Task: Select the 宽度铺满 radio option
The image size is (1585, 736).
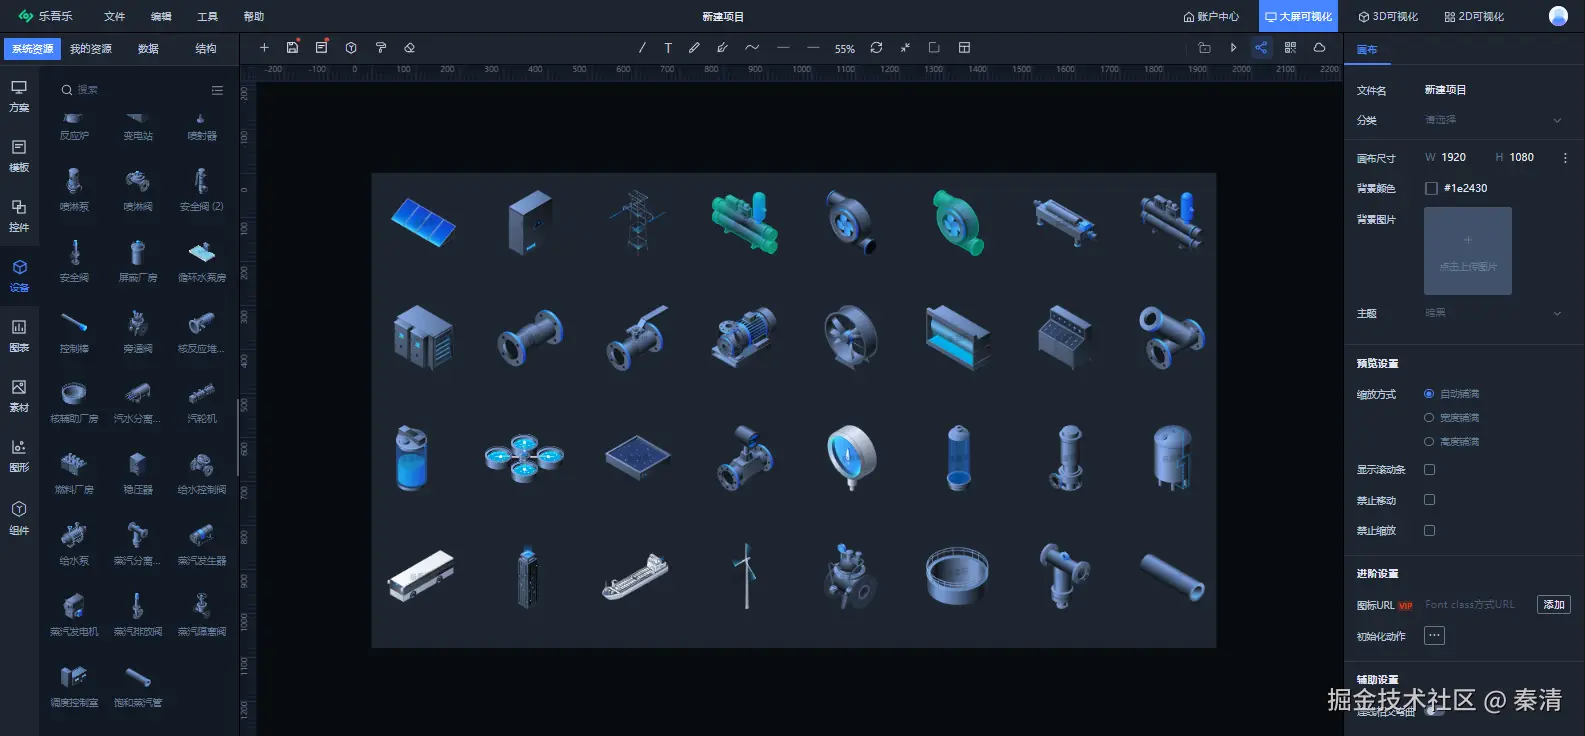Action: coord(1429,418)
